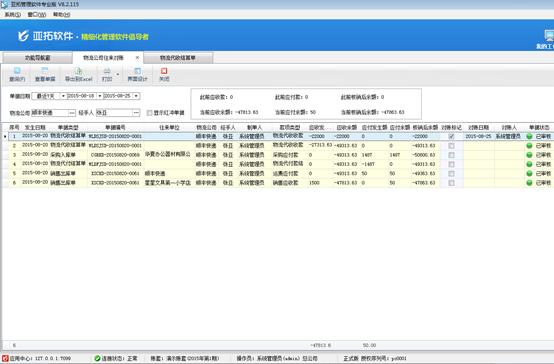Click the 打印 printer icon
Screen dimensions: 554x364
pos(107,71)
